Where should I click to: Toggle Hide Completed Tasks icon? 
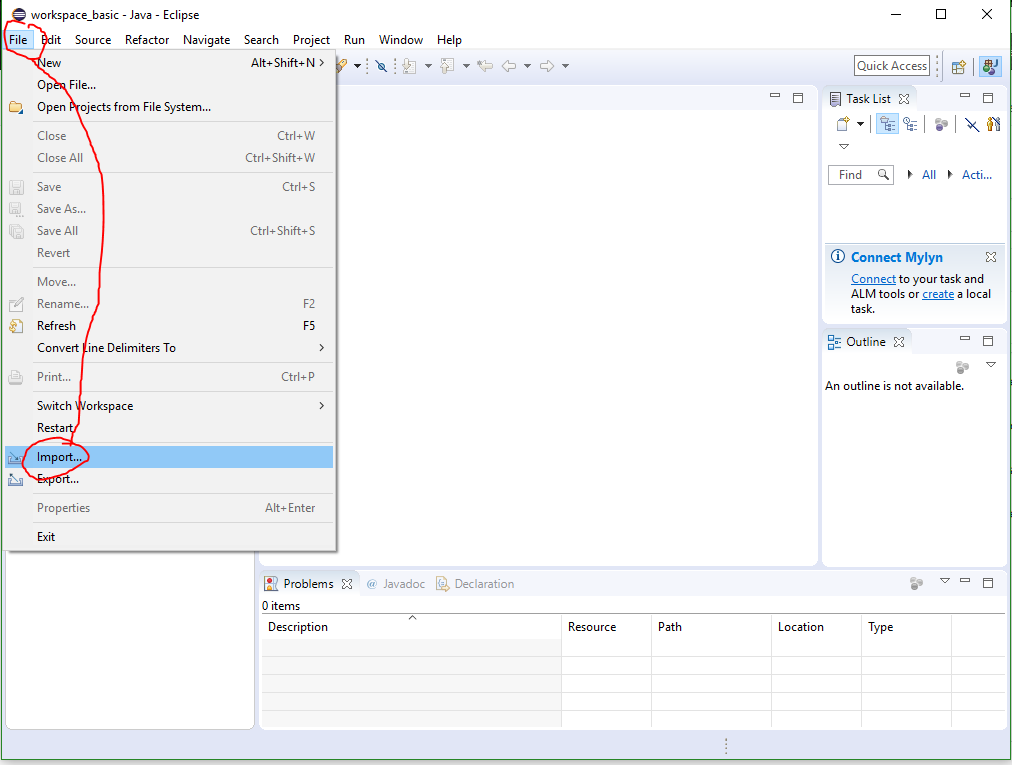pos(972,124)
